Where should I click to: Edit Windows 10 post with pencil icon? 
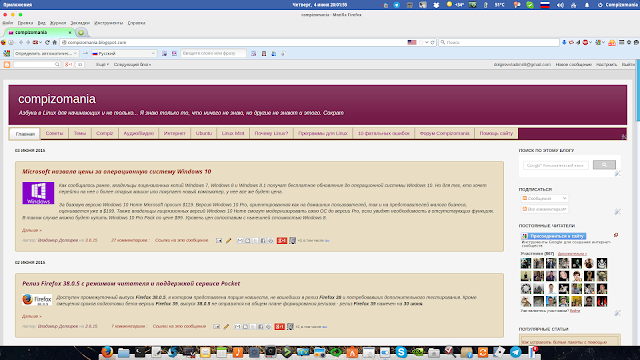coord(229,241)
